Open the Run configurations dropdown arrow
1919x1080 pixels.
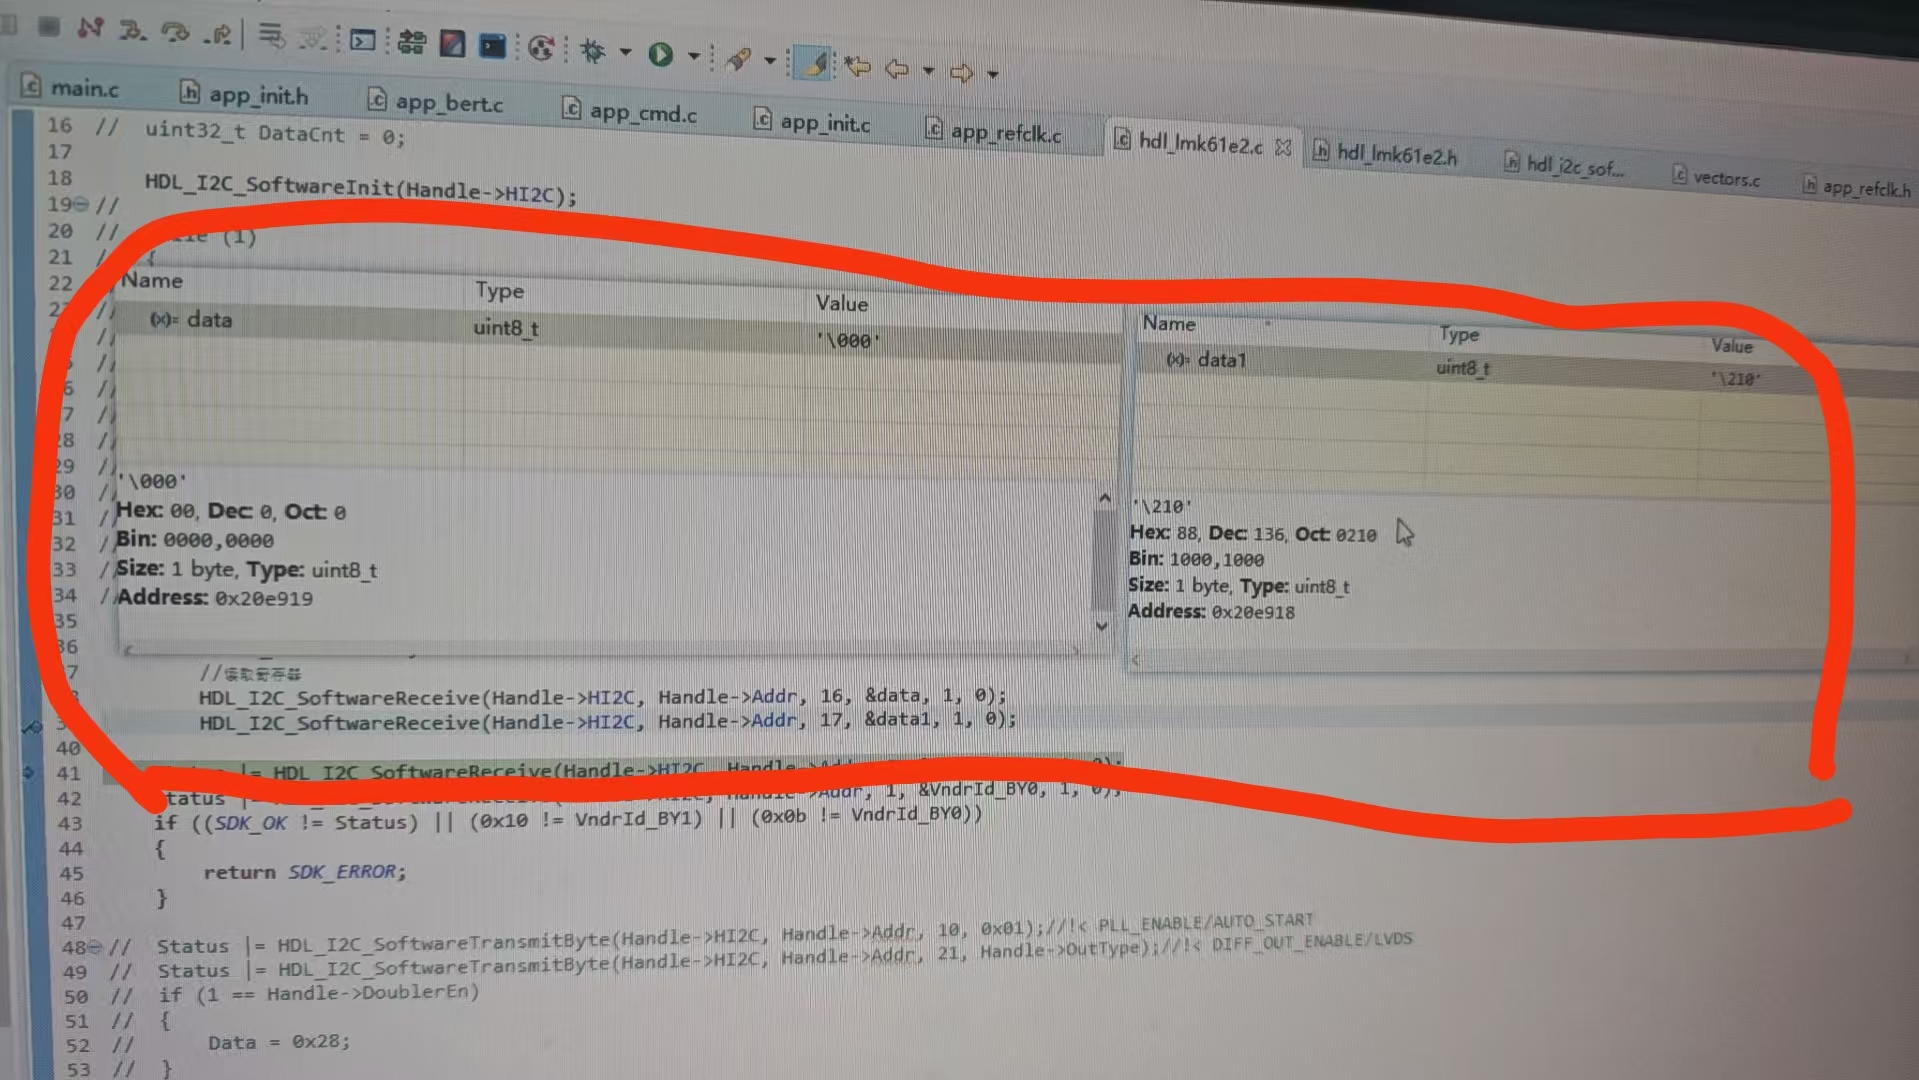tap(693, 55)
